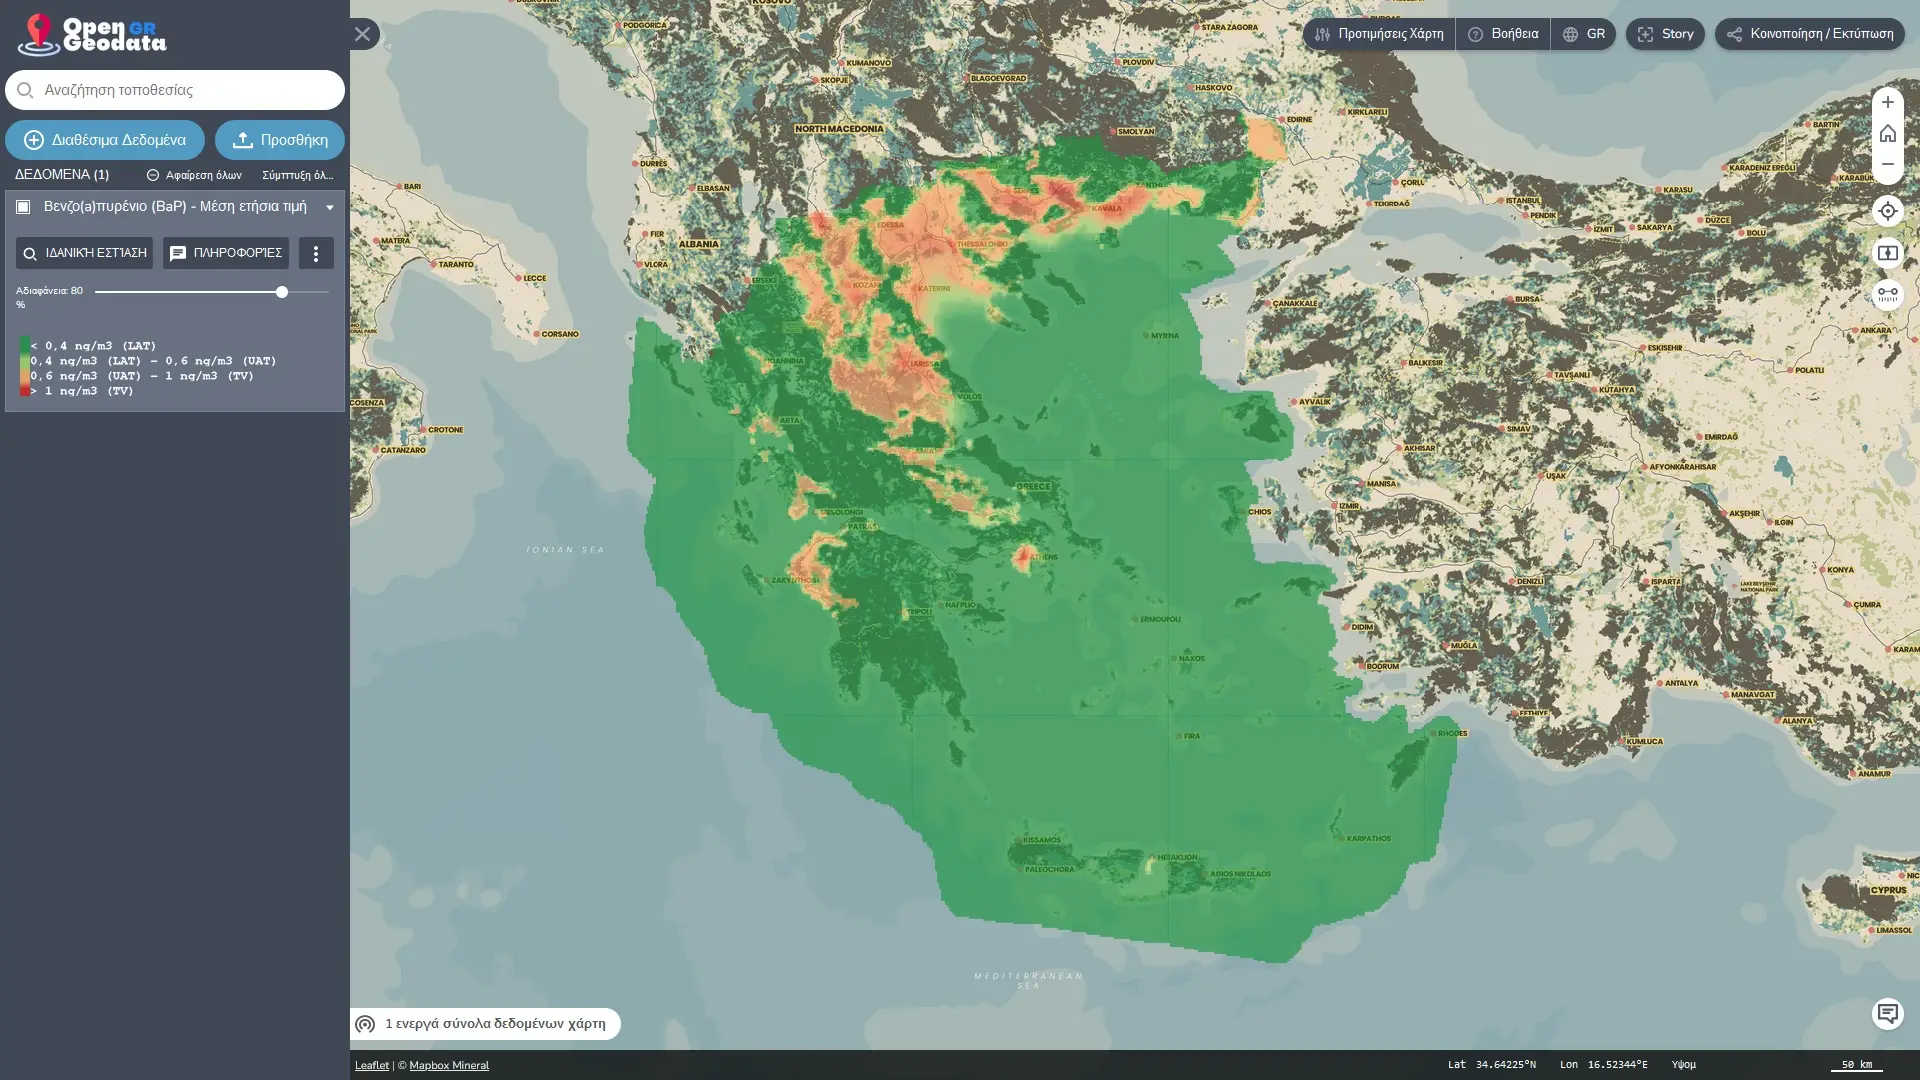This screenshot has height=1080, width=1920.
Task: Open Προτιμήσεις Χάρτη map settings
Action: tap(1379, 34)
